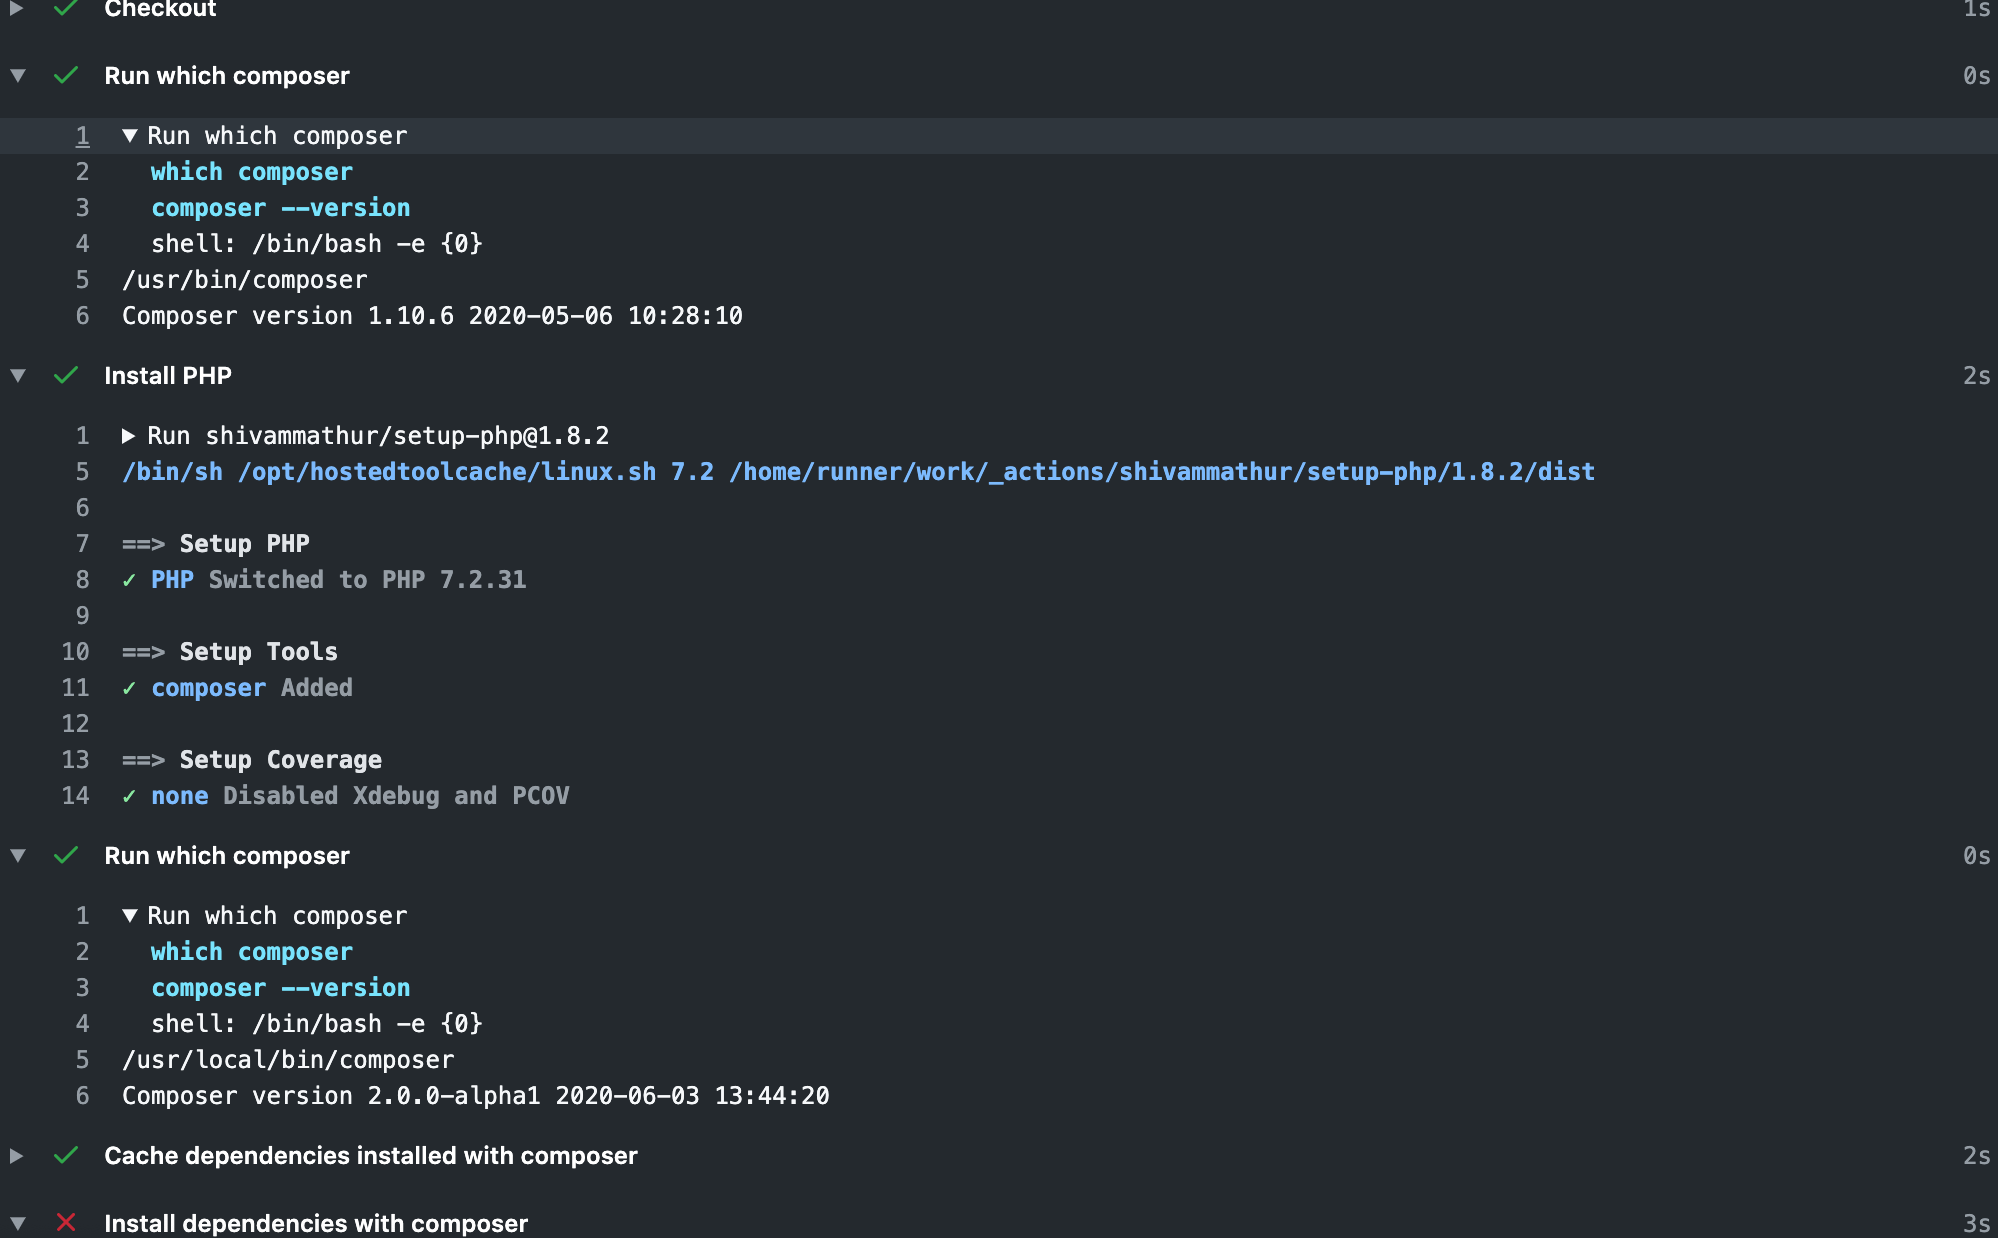The width and height of the screenshot is (1998, 1238).
Task: Toggle open the failed Install dependencies log
Action: pyautogui.click(x=16, y=1222)
